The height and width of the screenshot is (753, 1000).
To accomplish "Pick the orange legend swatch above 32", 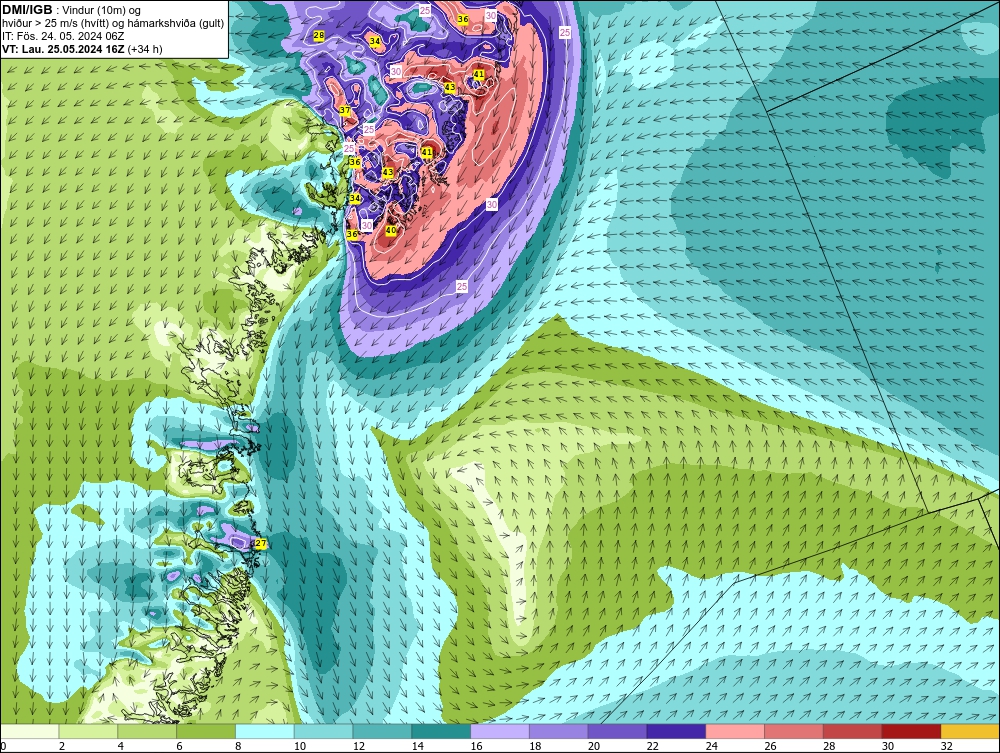I will pos(970,731).
